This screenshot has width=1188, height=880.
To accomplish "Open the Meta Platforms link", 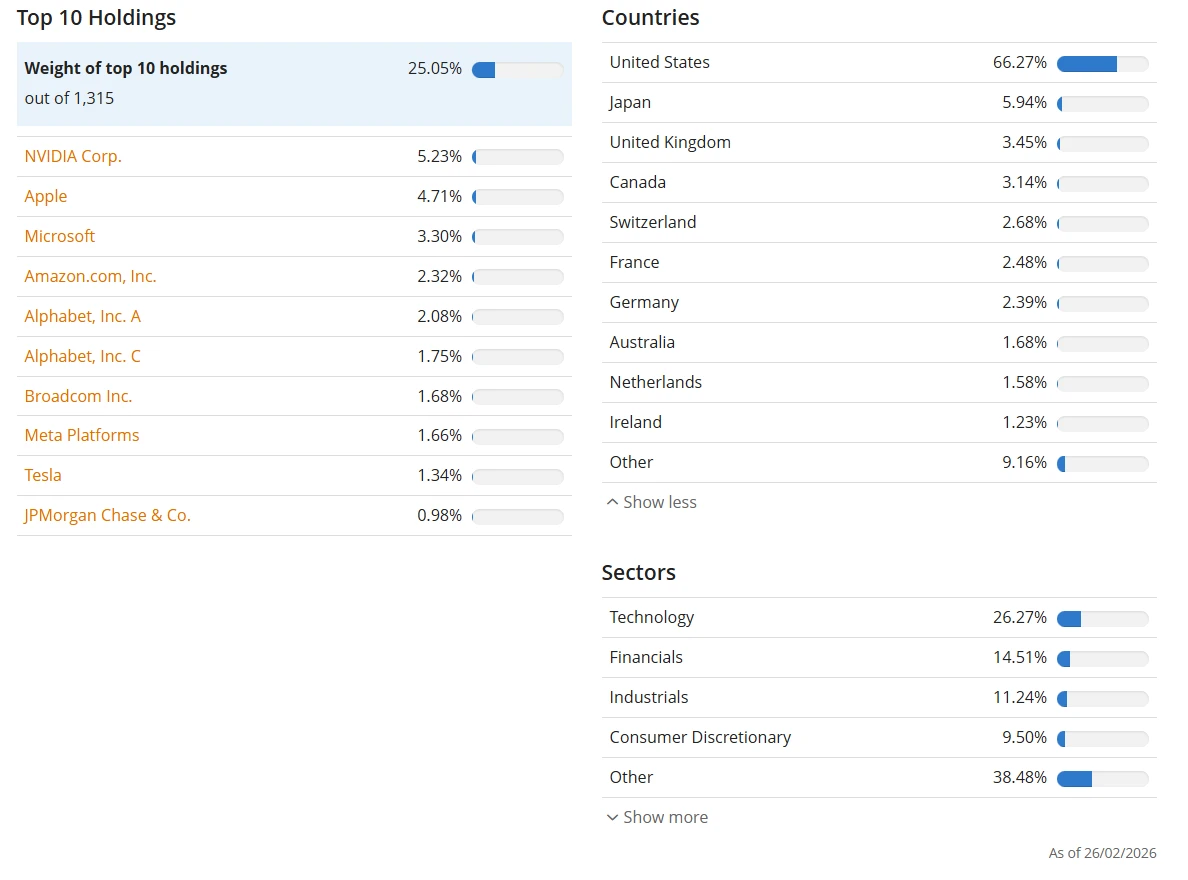I will click(x=82, y=436).
